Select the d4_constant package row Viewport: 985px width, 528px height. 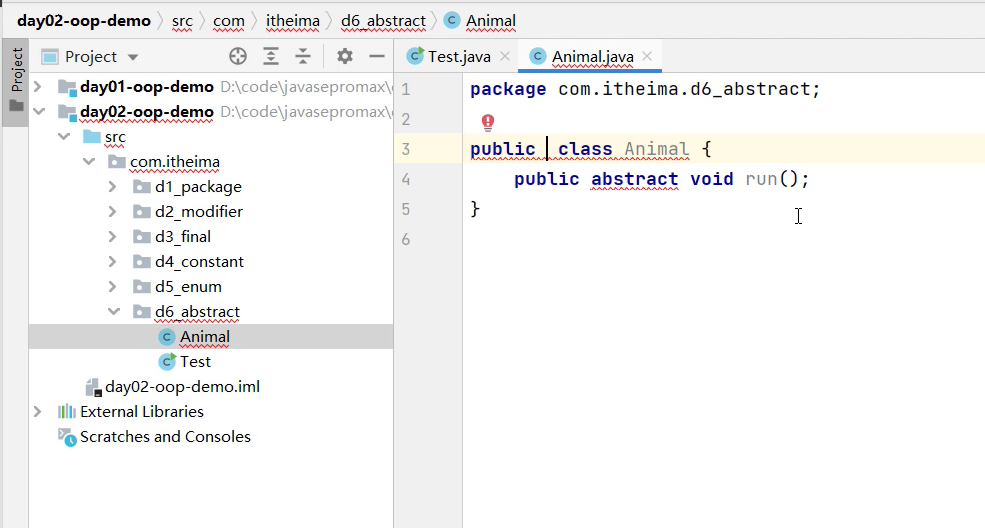[x=211, y=262]
